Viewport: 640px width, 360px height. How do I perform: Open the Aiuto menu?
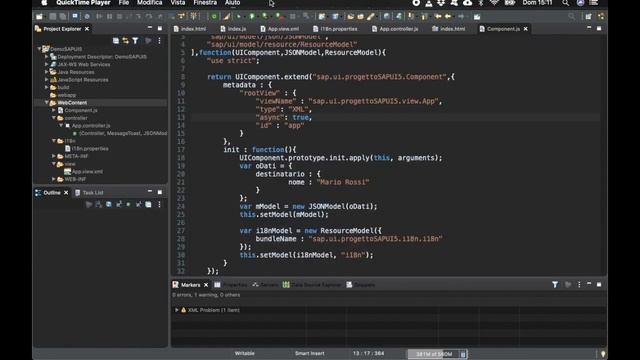pyautogui.click(x=232, y=3)
